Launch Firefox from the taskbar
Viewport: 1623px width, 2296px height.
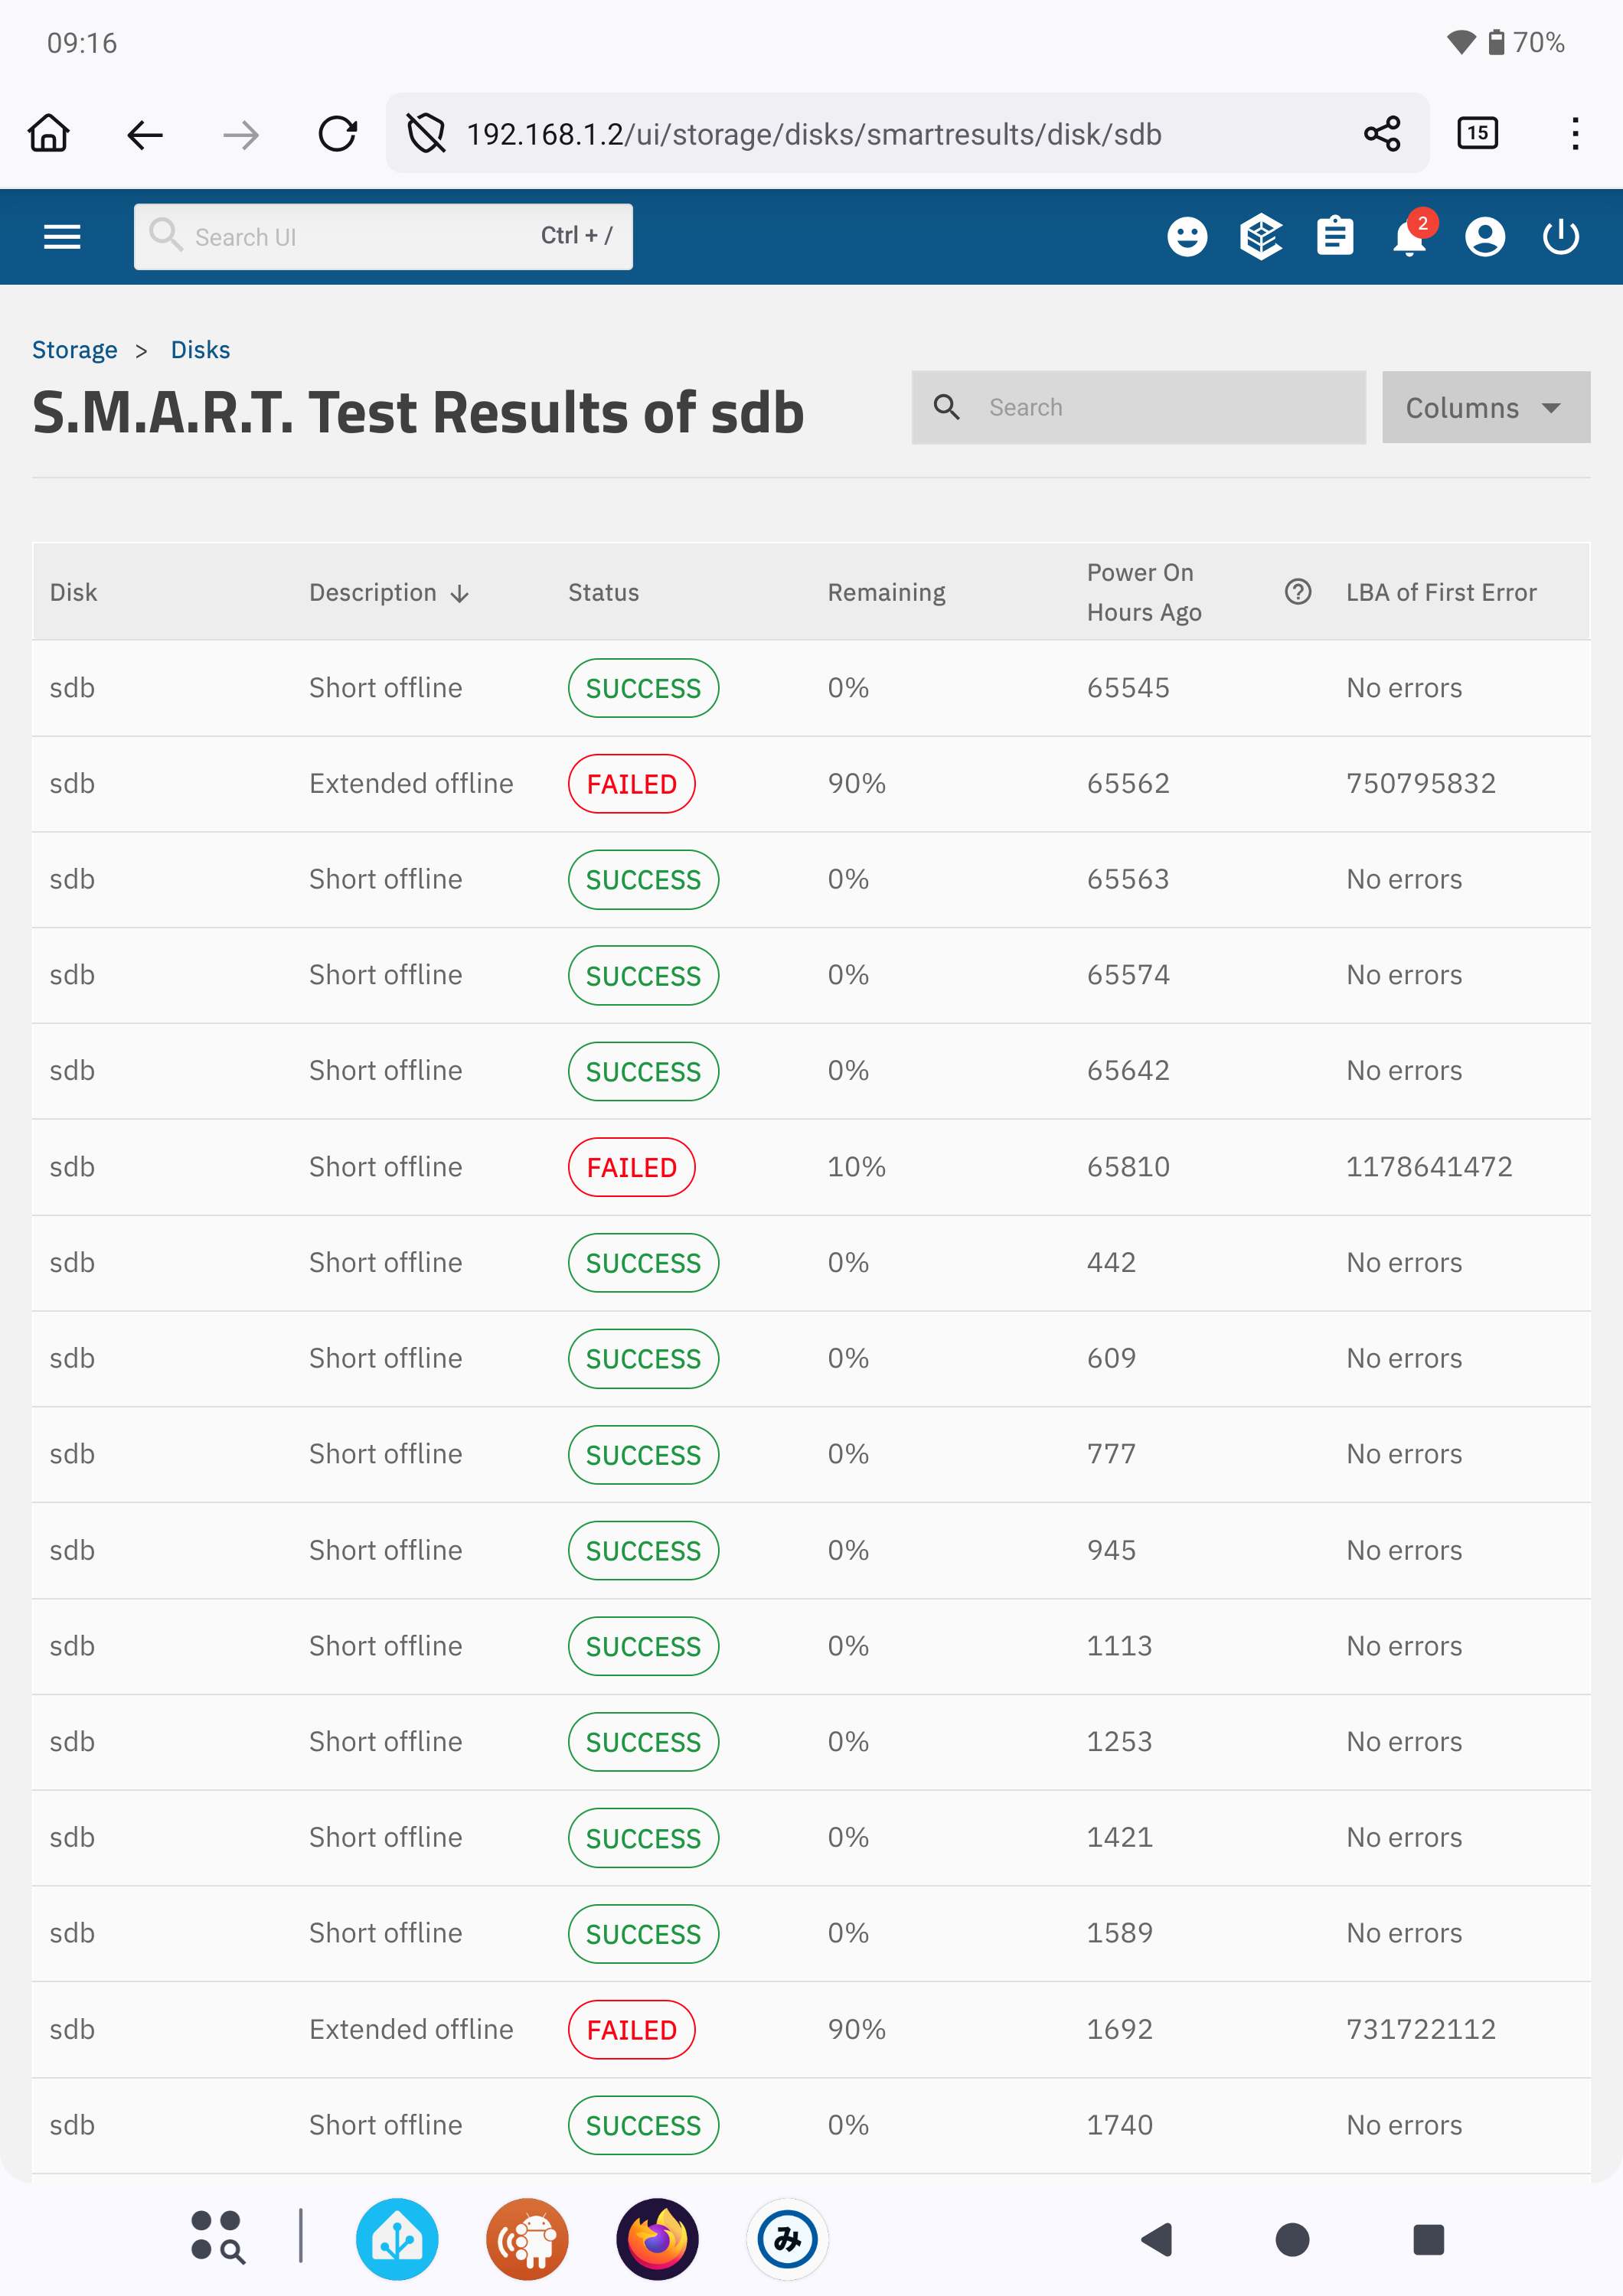pos(657,2239)
